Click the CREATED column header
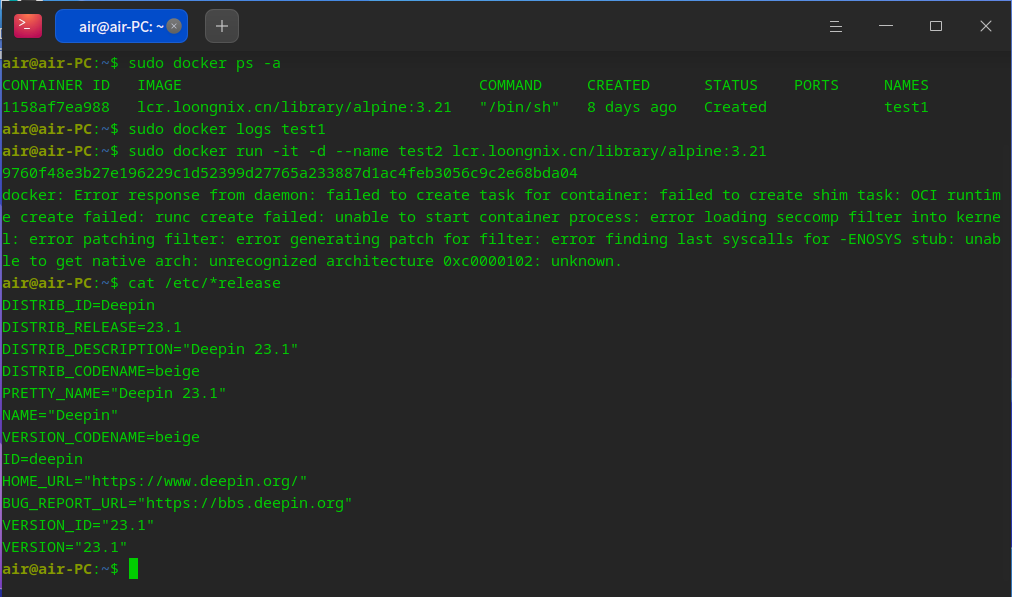The image size is (1012, 597). (x=618, y=85)
